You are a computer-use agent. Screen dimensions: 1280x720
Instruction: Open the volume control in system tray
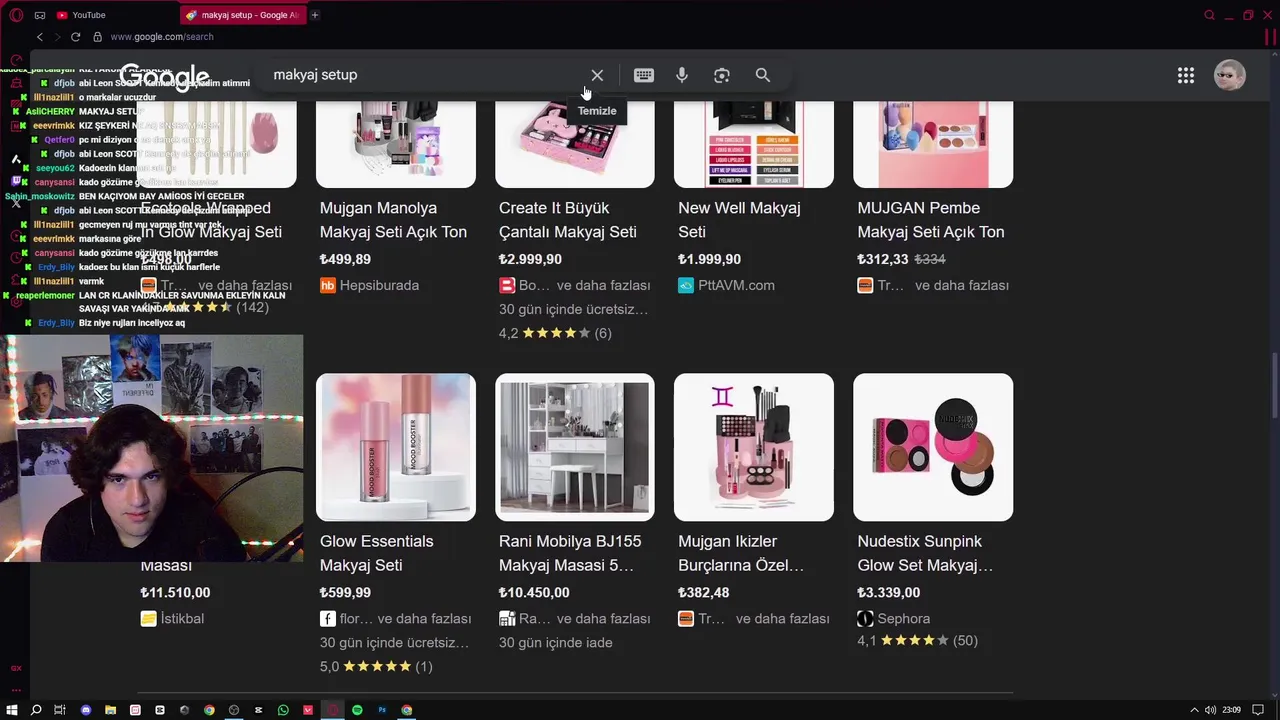coord(1211,710)
